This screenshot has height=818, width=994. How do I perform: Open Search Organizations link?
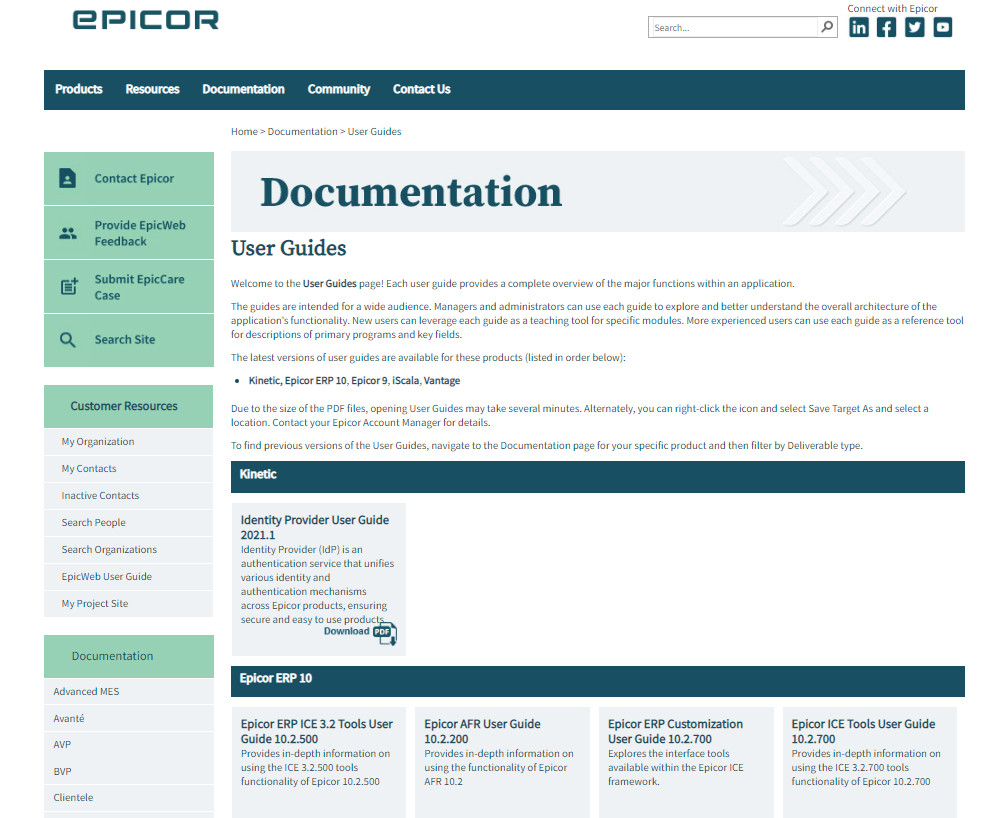point(109,549)
